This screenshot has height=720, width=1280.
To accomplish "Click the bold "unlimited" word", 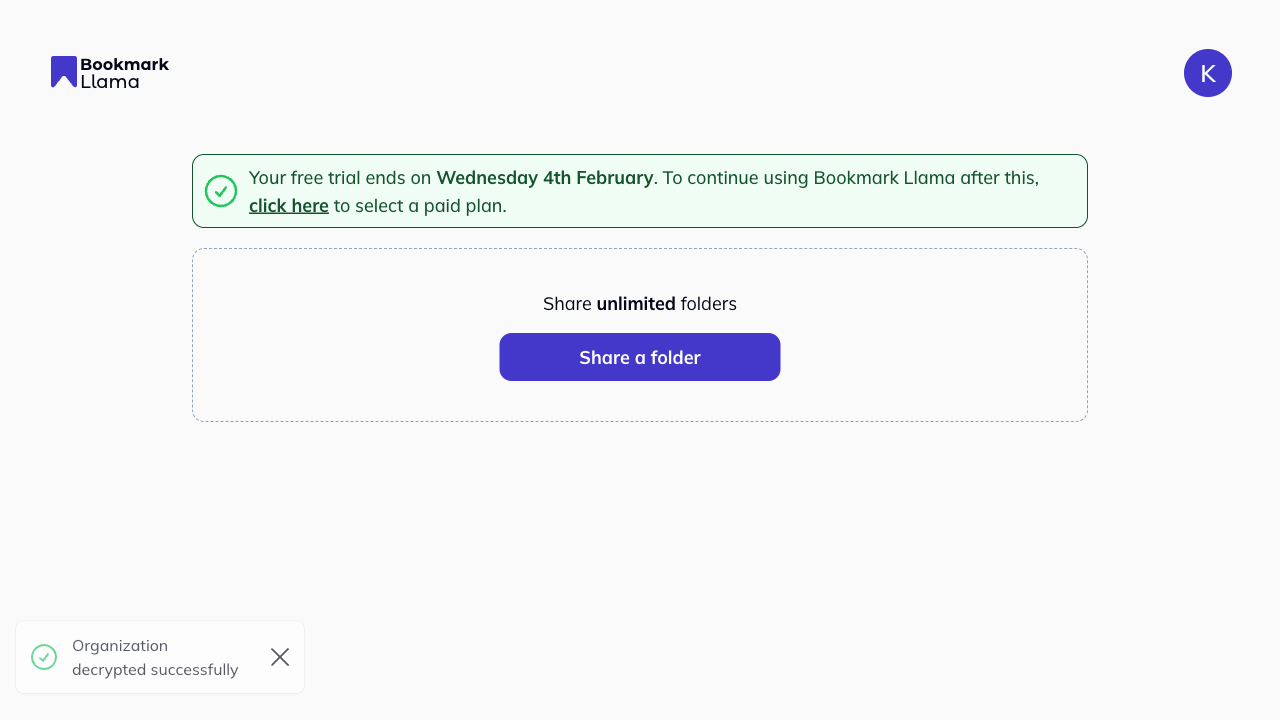I will click(636, 304).
